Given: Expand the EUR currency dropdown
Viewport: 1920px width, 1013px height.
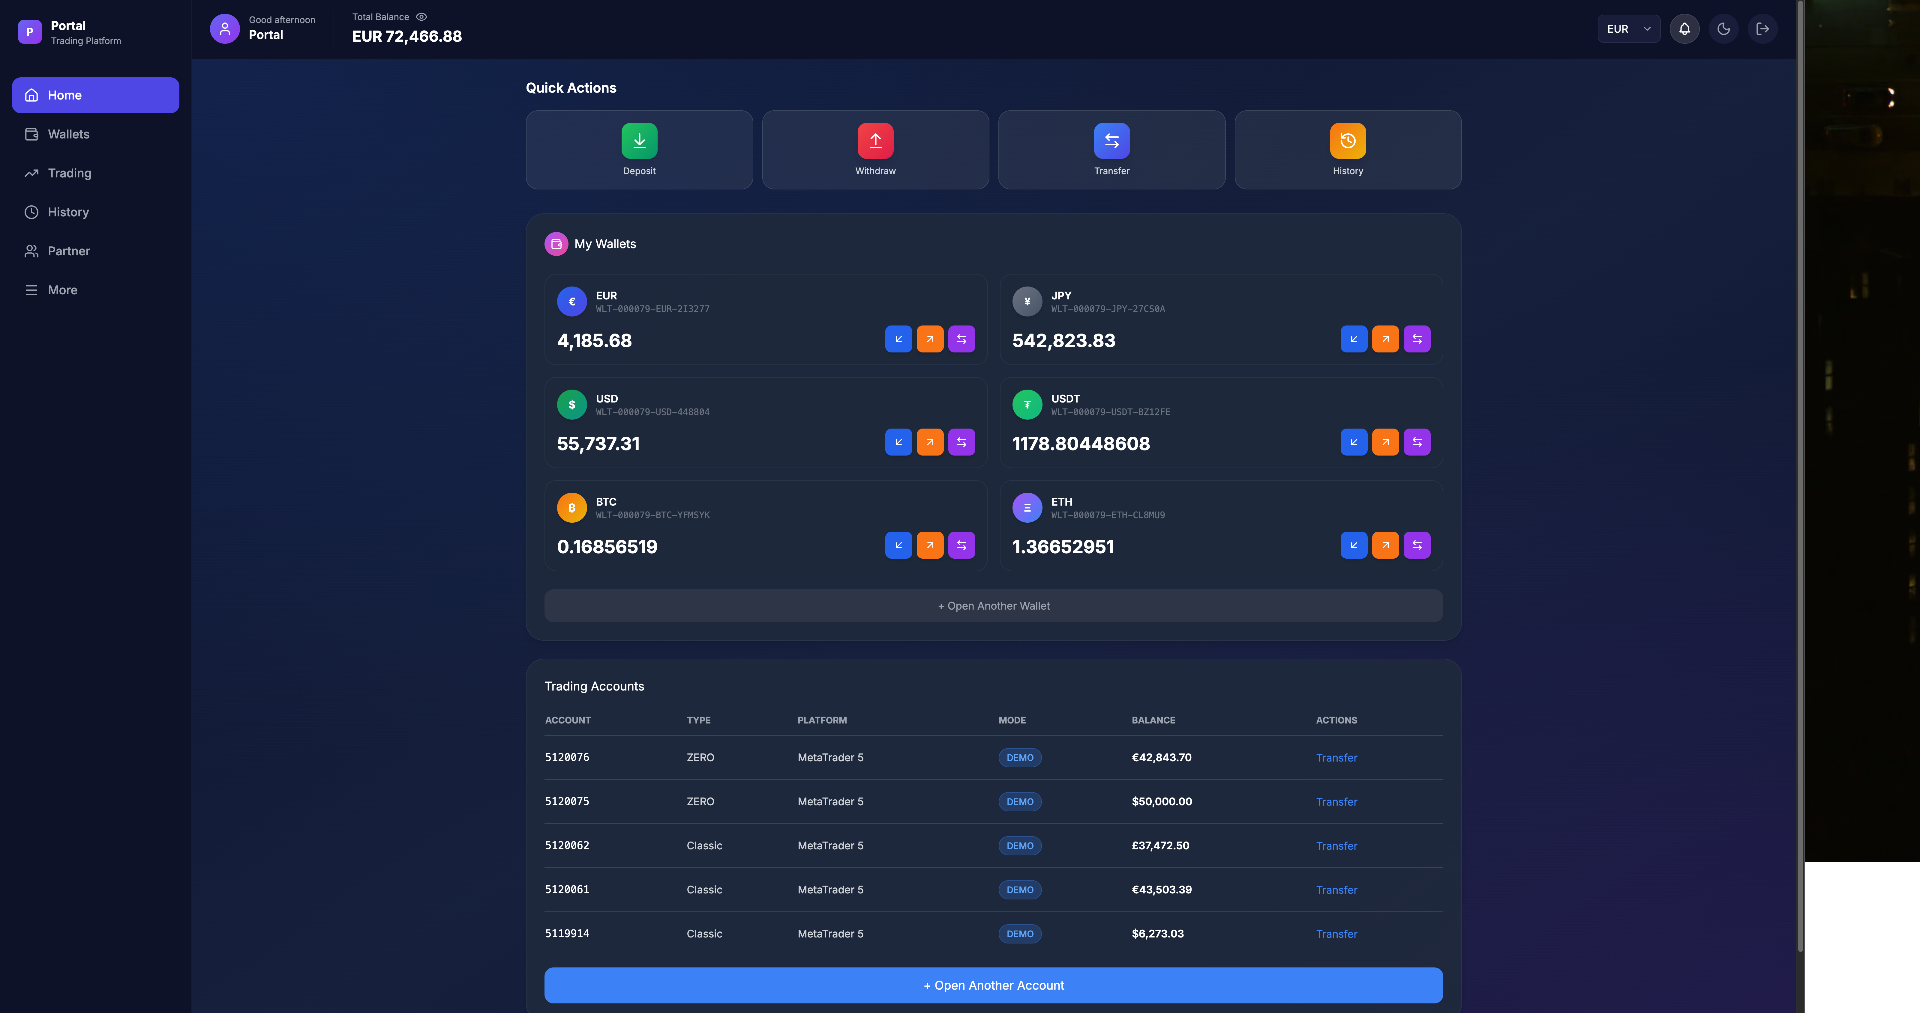Looking at the screenshot, I should point(1628,29).
